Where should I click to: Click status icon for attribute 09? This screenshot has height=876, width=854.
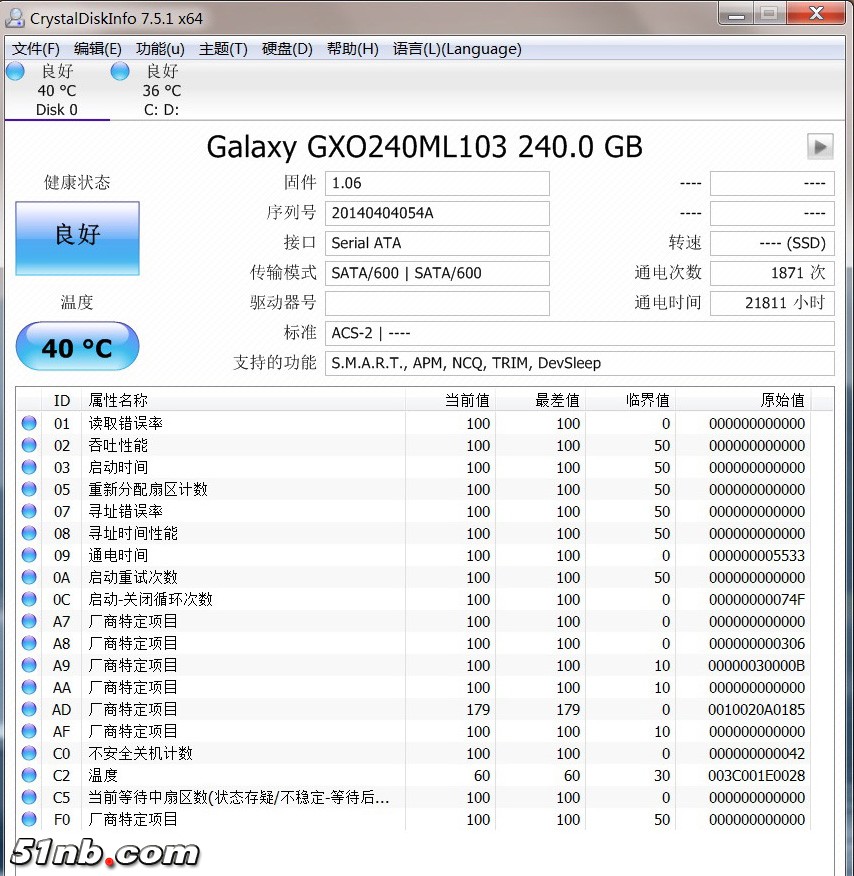tap(29, 555)
